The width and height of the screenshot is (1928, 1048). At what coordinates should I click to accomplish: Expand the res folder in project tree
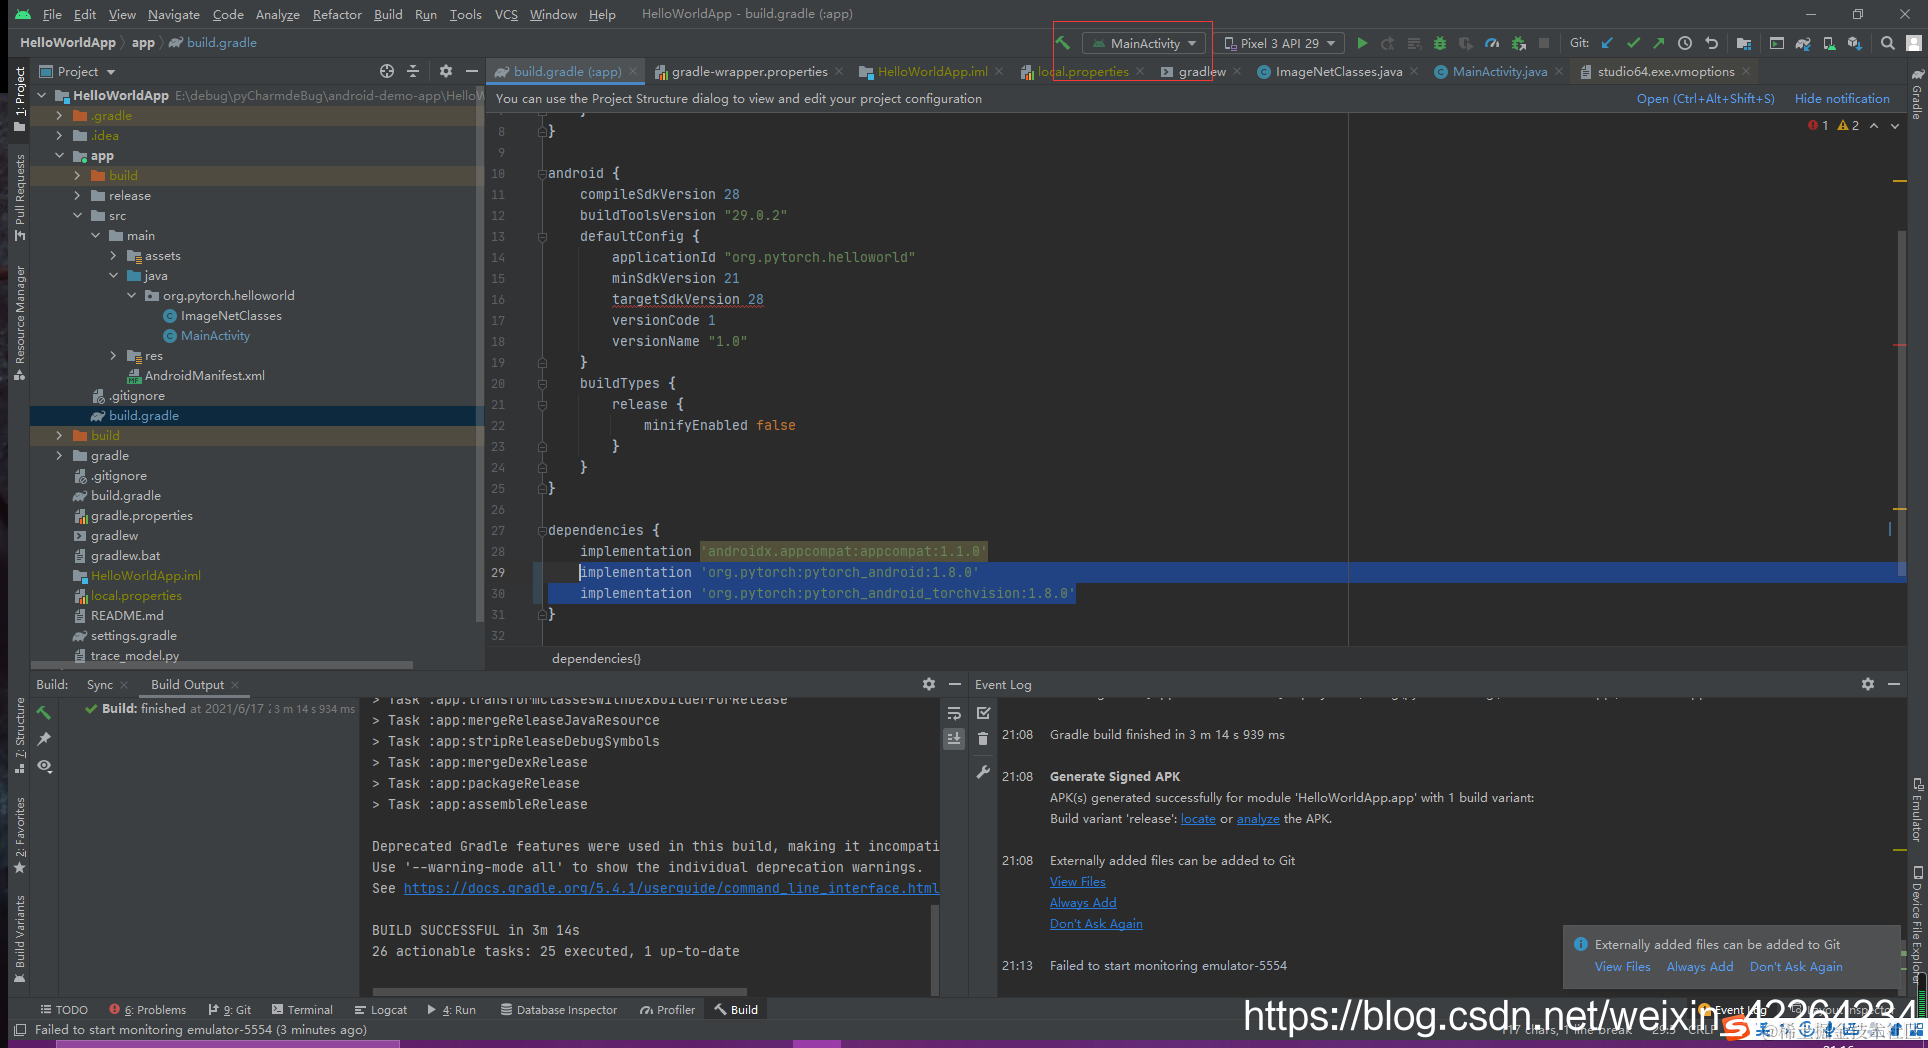tap(114, 356)
